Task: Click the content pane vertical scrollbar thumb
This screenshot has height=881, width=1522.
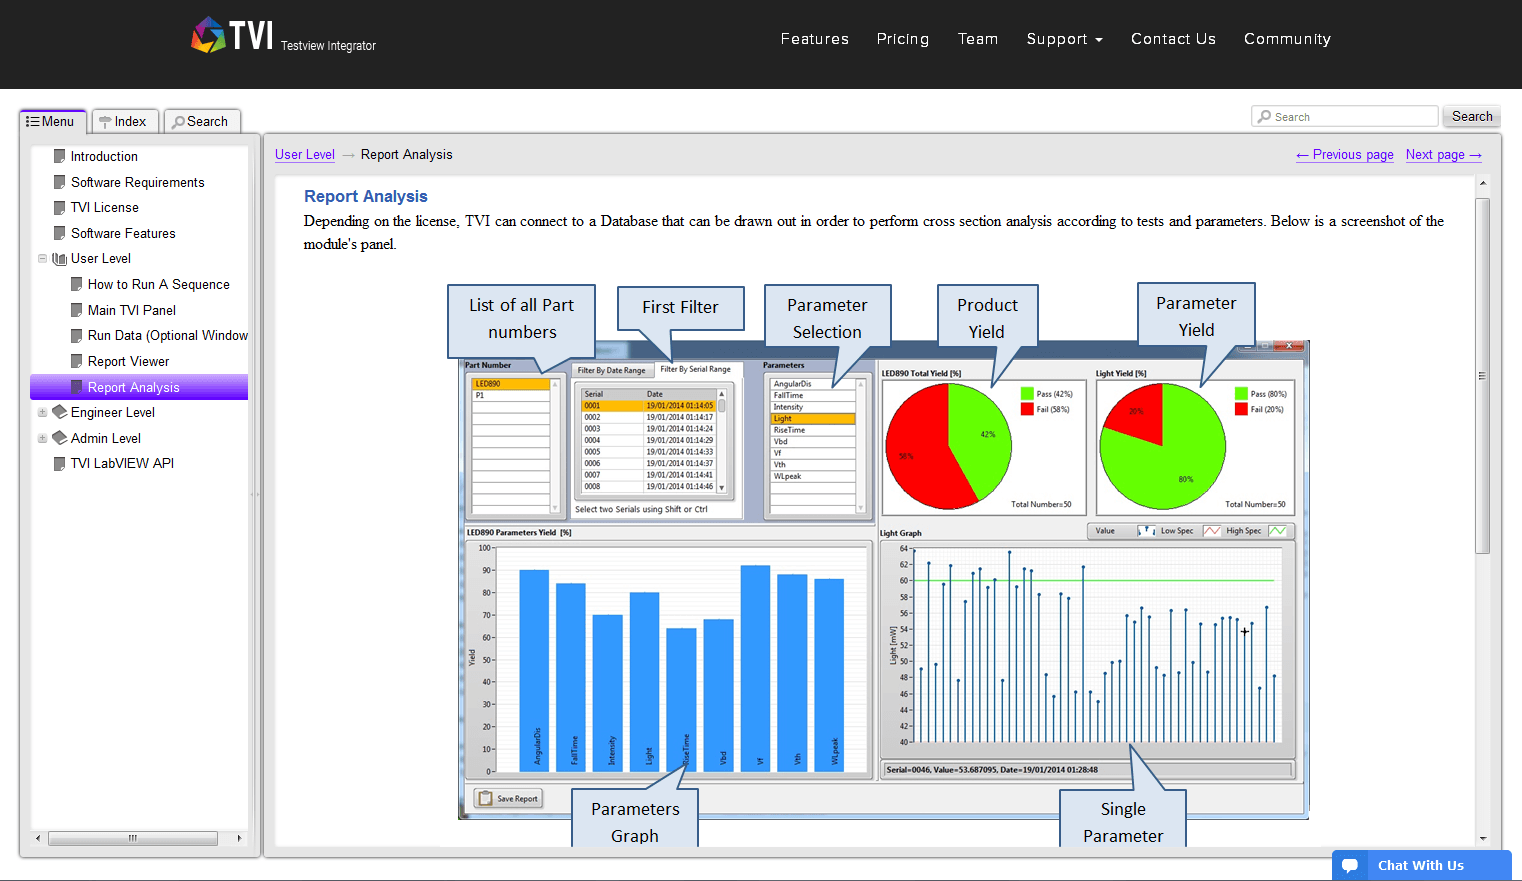Action: click(x=1483, y=376)
